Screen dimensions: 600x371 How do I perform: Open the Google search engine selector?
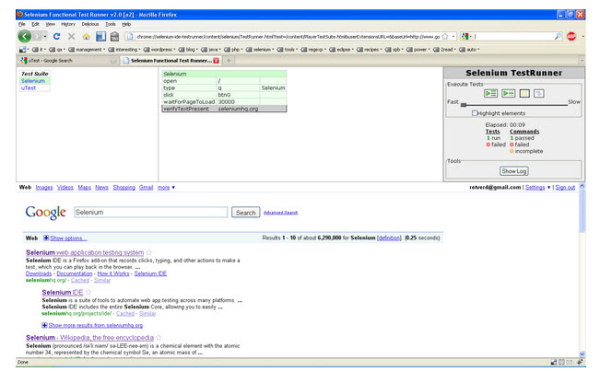coord(466,36)
